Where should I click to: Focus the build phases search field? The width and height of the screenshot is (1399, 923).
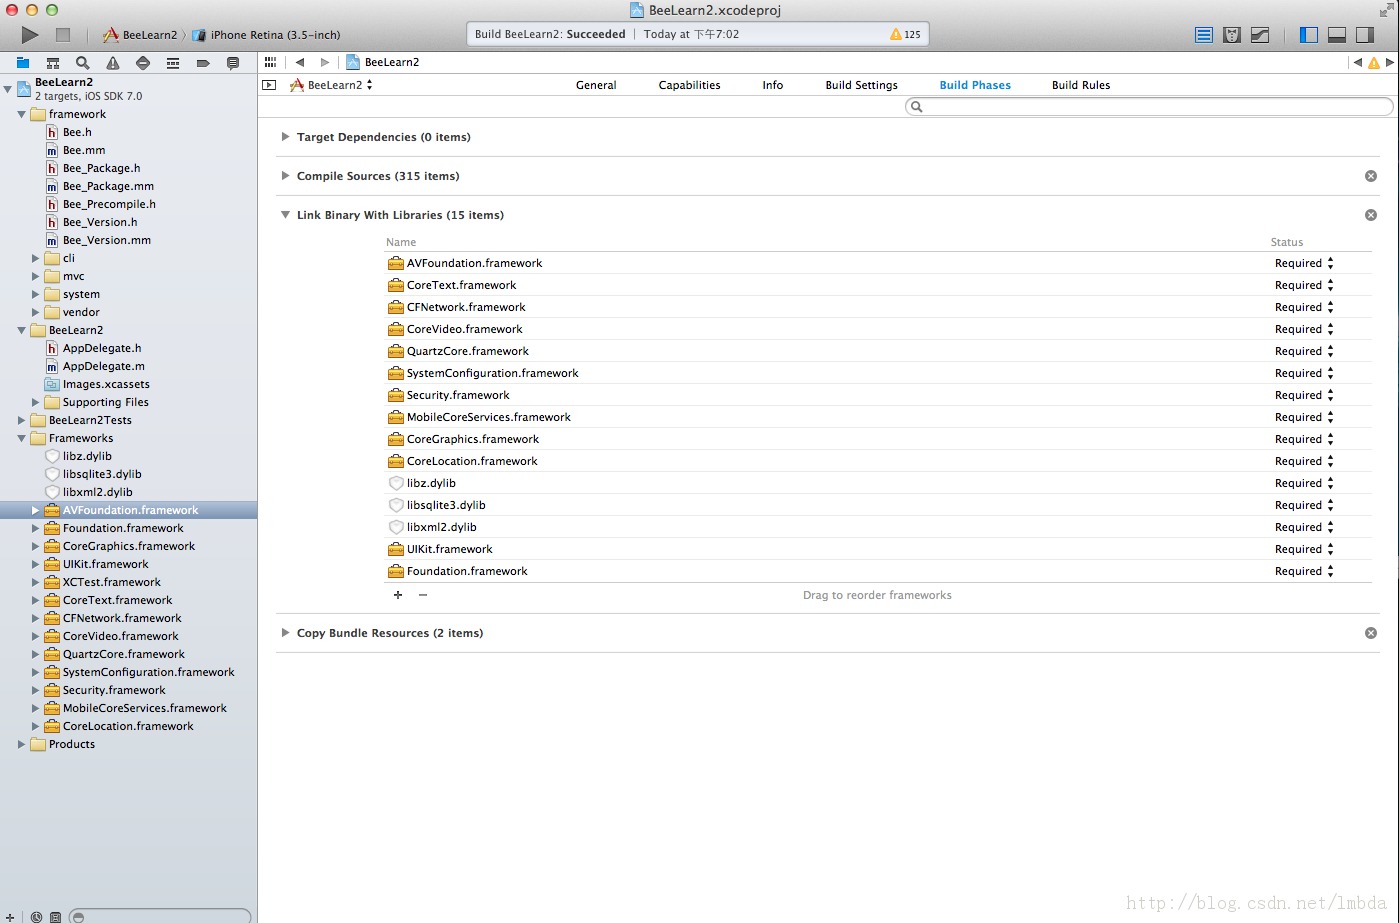1149,107
